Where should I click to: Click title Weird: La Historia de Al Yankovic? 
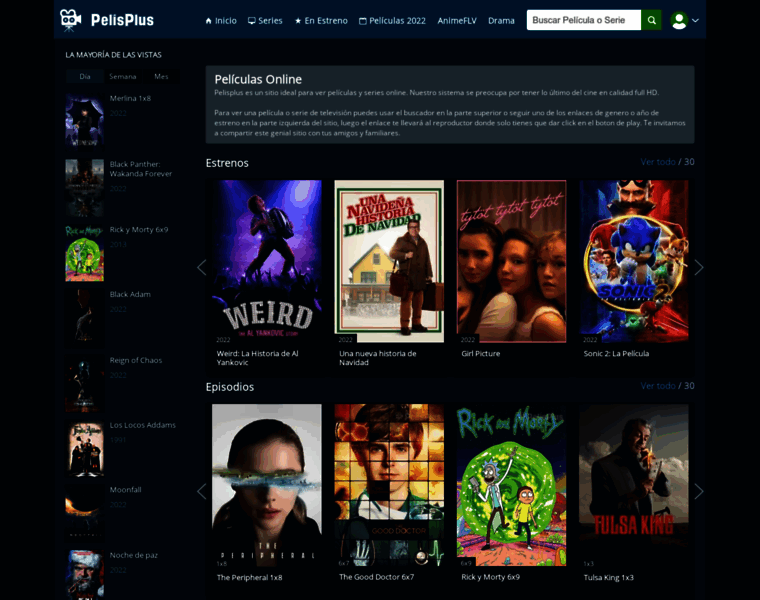click(x=257, y=358)
